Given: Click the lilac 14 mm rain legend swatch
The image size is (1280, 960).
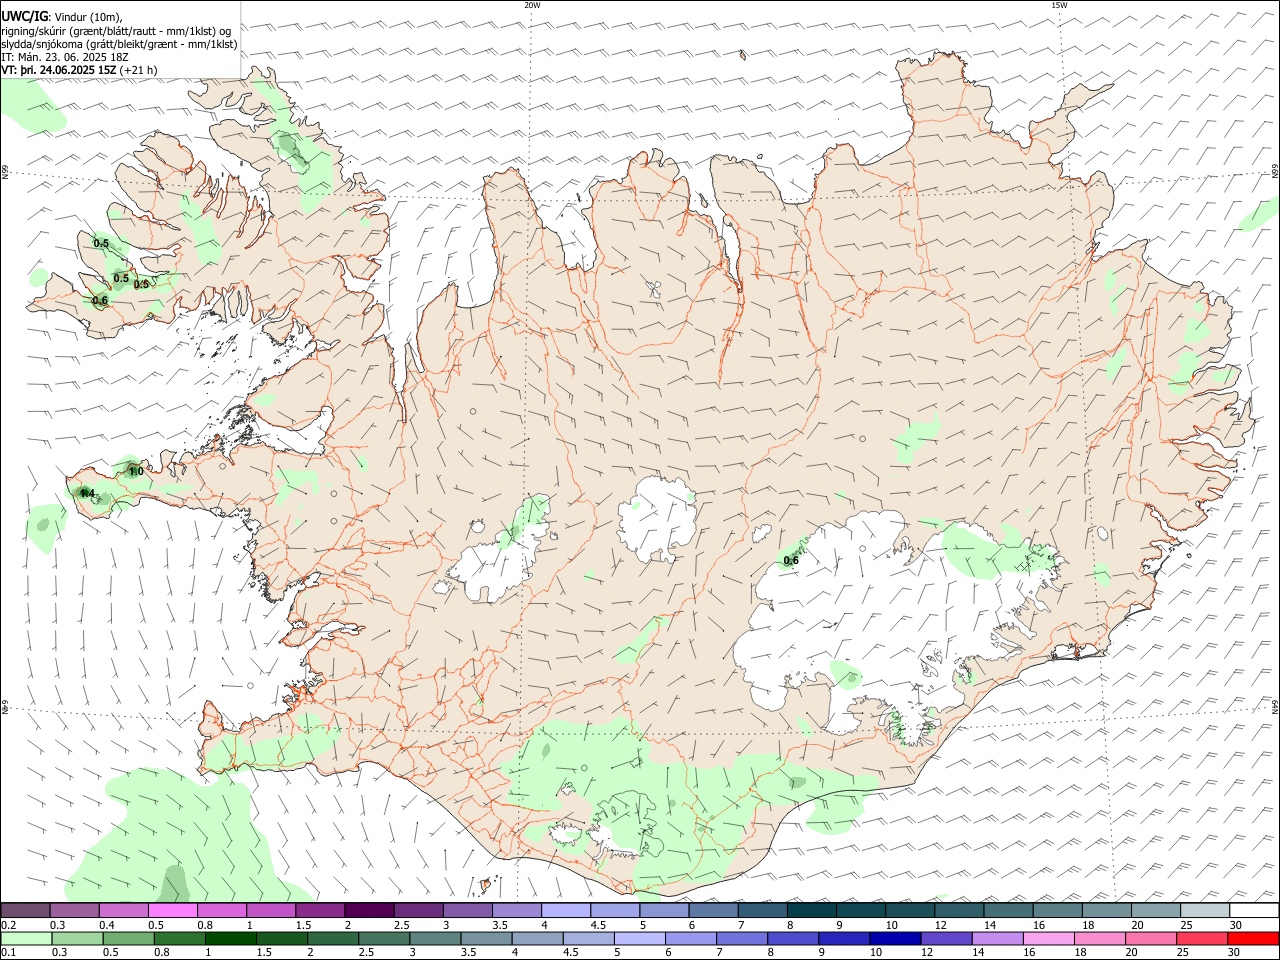Looking at the screenshot, I should (997, 938).
